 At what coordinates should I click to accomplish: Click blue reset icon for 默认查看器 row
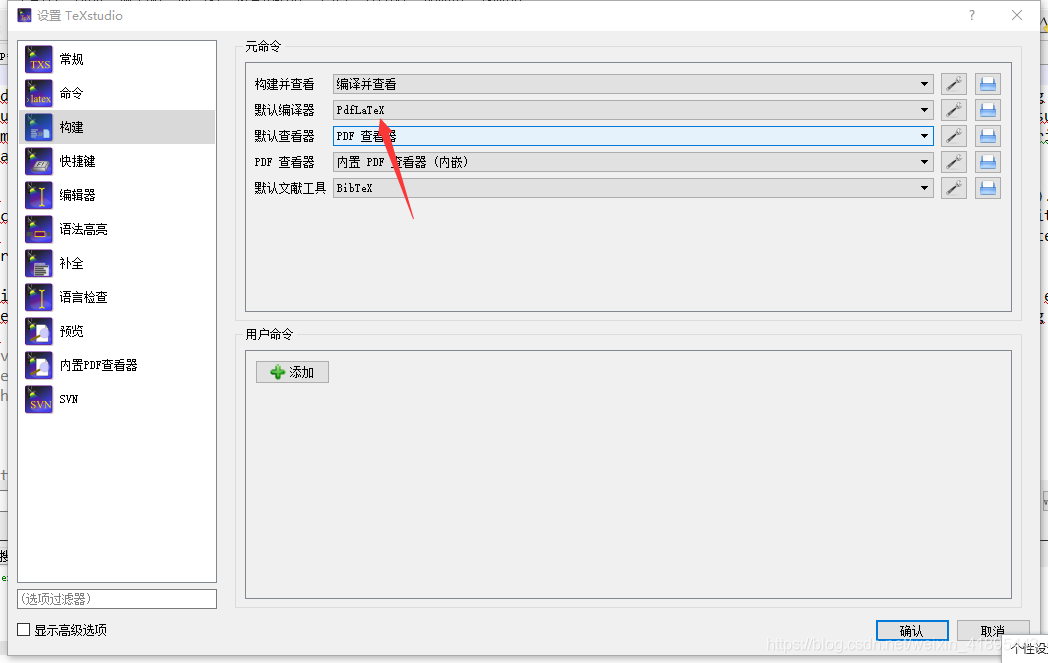pyautogui.click(x=988, y=136)
